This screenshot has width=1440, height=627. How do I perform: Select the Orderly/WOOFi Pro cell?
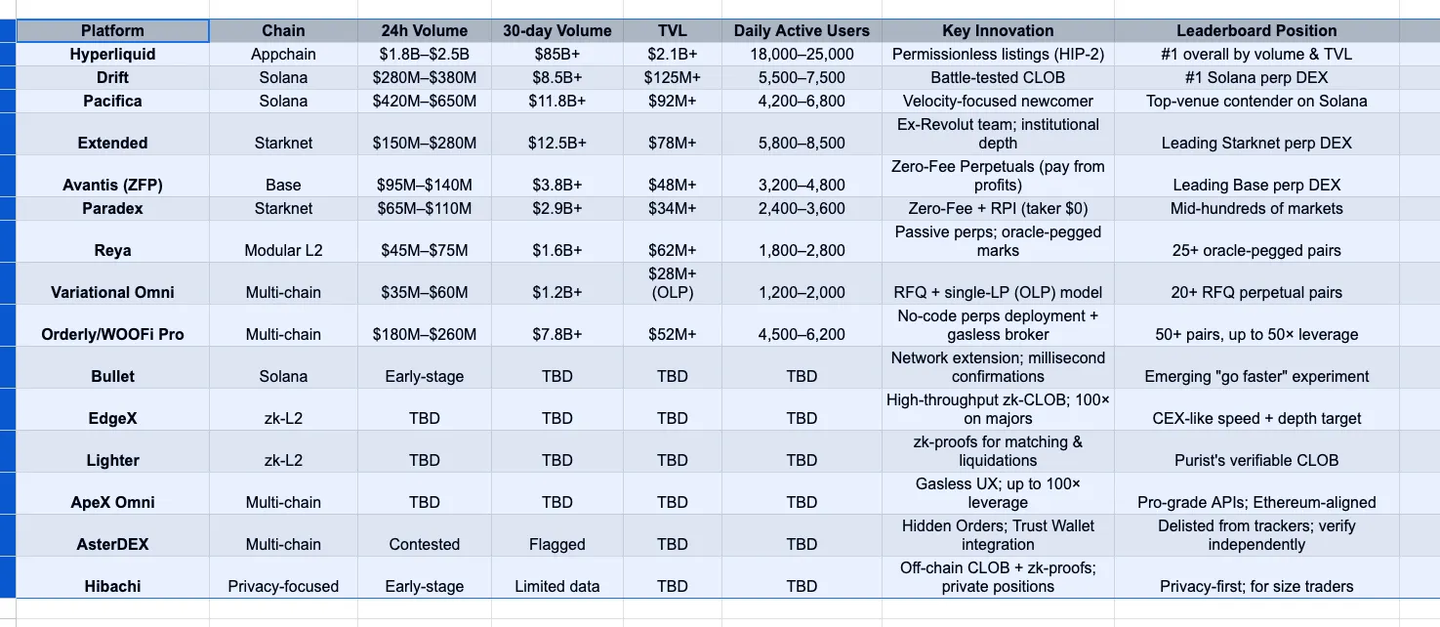click(112, 334)
